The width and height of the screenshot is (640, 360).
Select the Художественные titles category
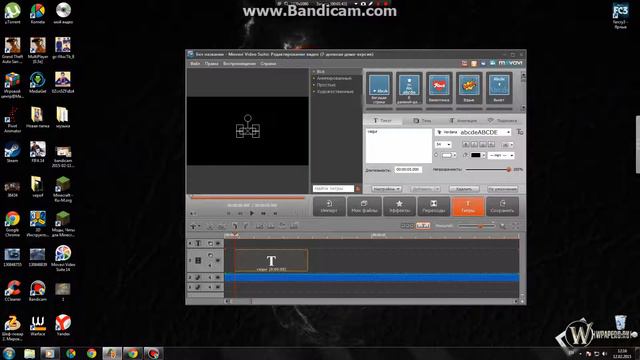click(335, 91)
